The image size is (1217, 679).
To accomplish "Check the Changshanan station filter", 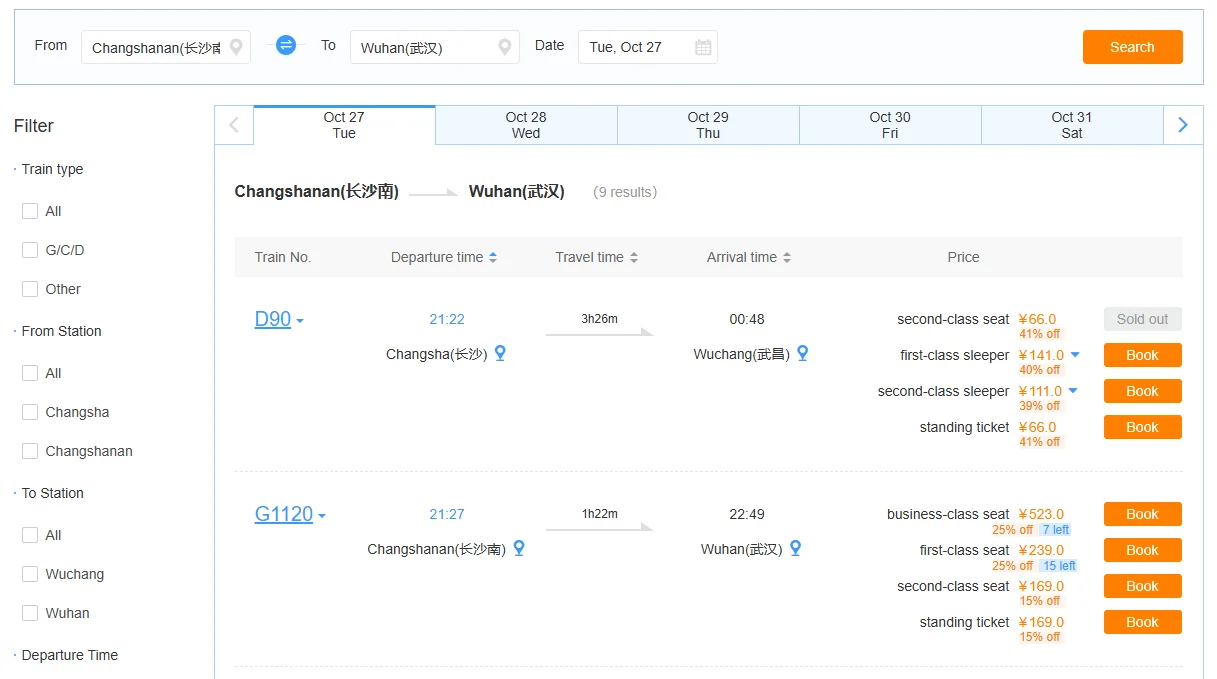I will click(x=30, y=451).
